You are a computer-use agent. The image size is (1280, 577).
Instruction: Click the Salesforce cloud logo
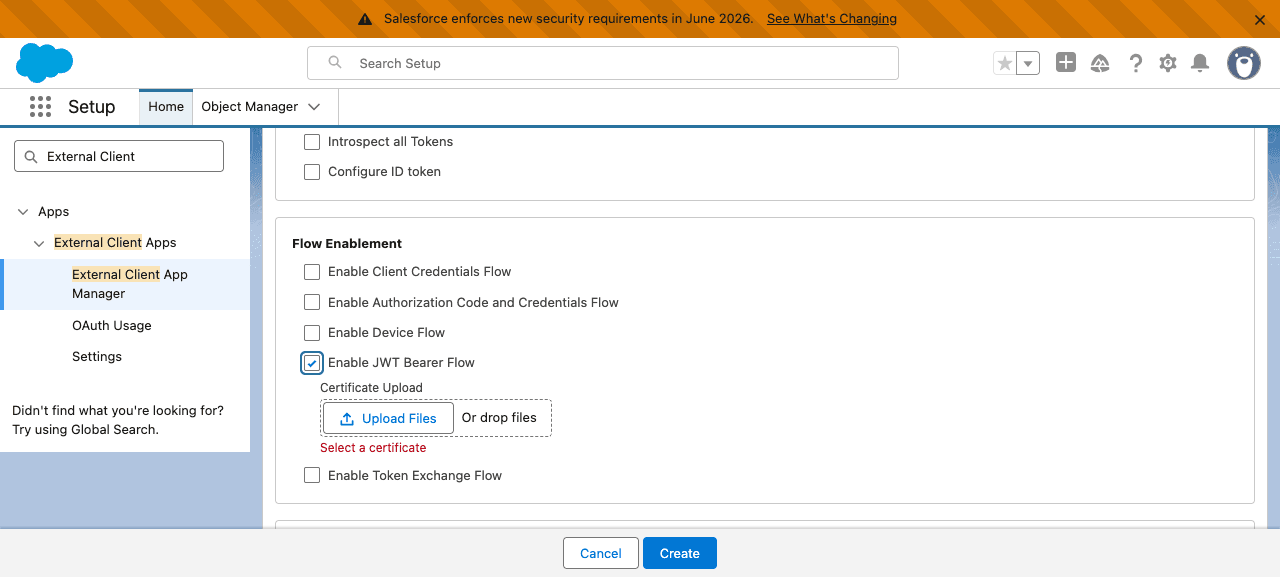click(44, 63)
